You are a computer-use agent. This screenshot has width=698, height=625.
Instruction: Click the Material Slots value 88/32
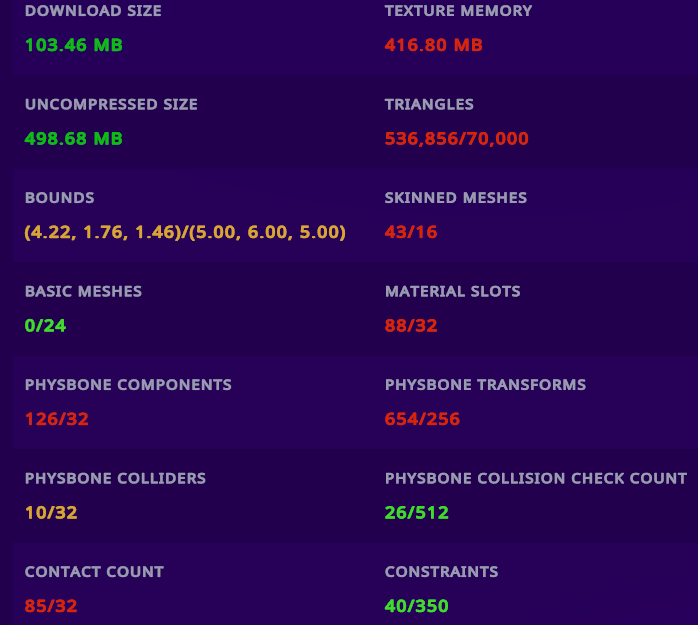411,325
